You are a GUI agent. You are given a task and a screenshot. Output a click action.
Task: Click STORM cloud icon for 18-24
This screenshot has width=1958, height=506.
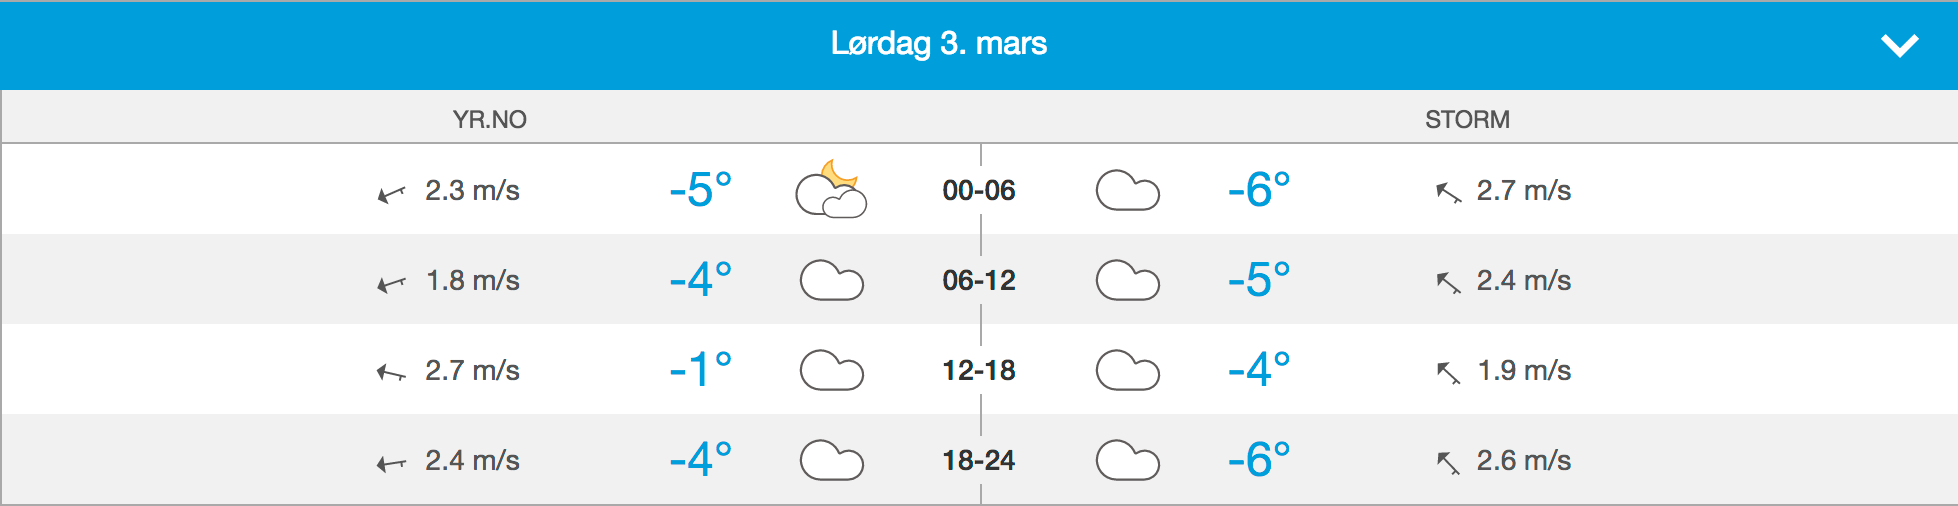(1127, 461)
